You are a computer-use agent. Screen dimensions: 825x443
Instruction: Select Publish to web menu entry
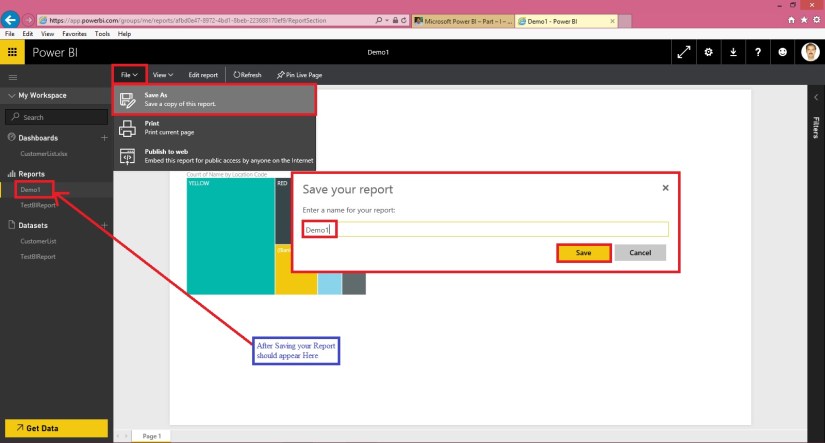point(215,156)
